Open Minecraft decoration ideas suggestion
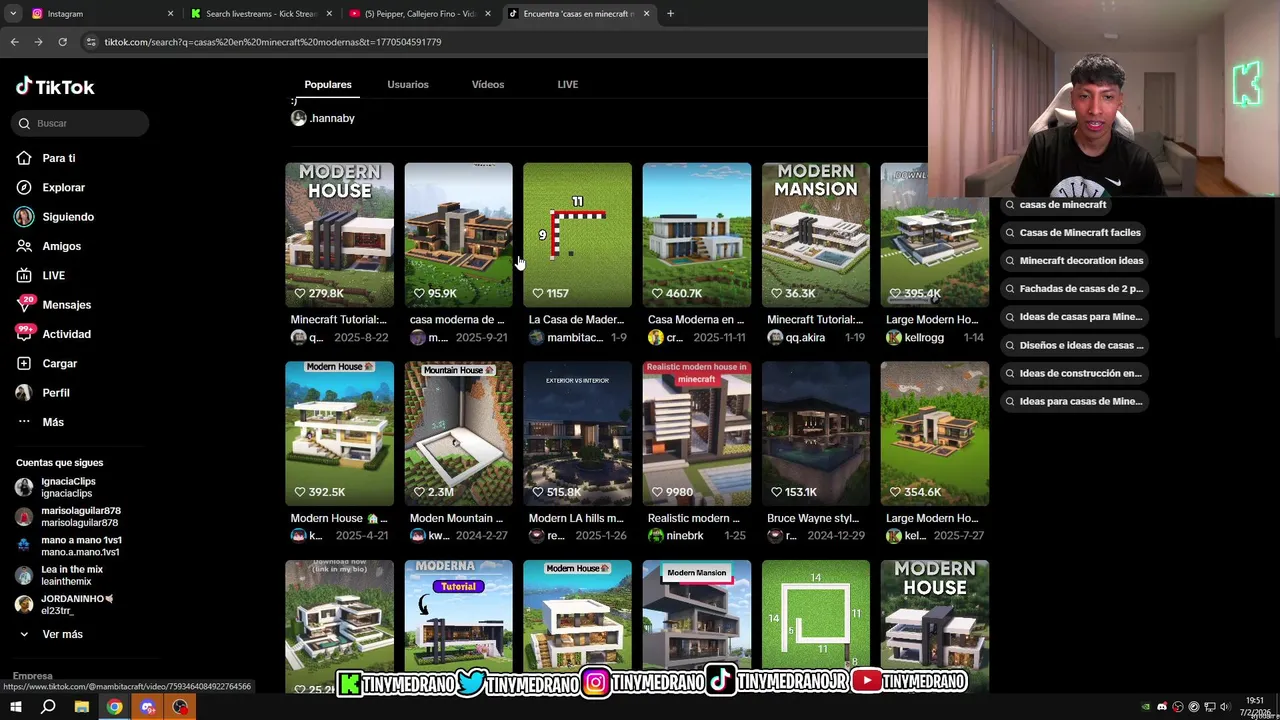 1074,261
